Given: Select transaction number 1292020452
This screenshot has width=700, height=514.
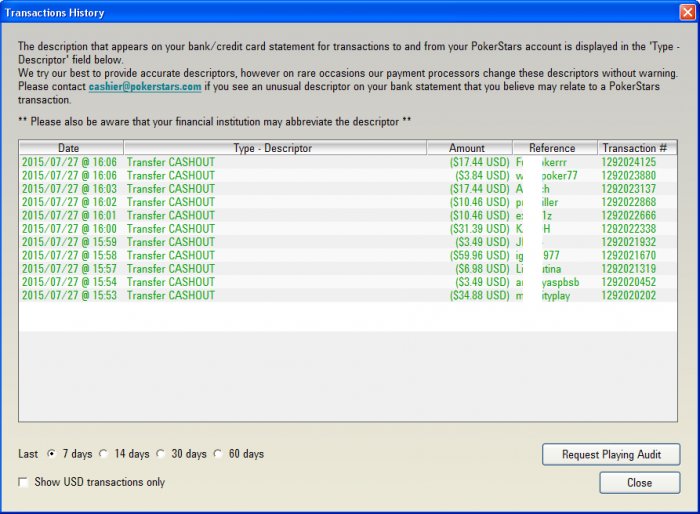Looking at the screenshot, I should pyautogui.click(x=629, y=282).
